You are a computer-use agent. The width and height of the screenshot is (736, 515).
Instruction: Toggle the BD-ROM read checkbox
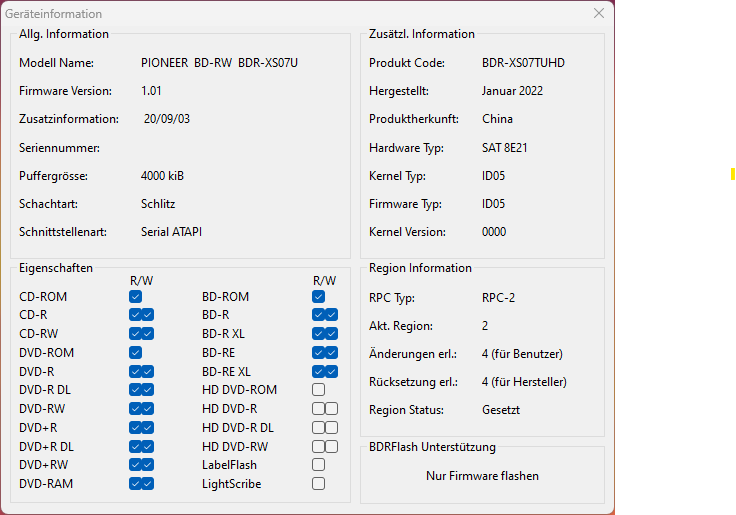click(318, 297)
